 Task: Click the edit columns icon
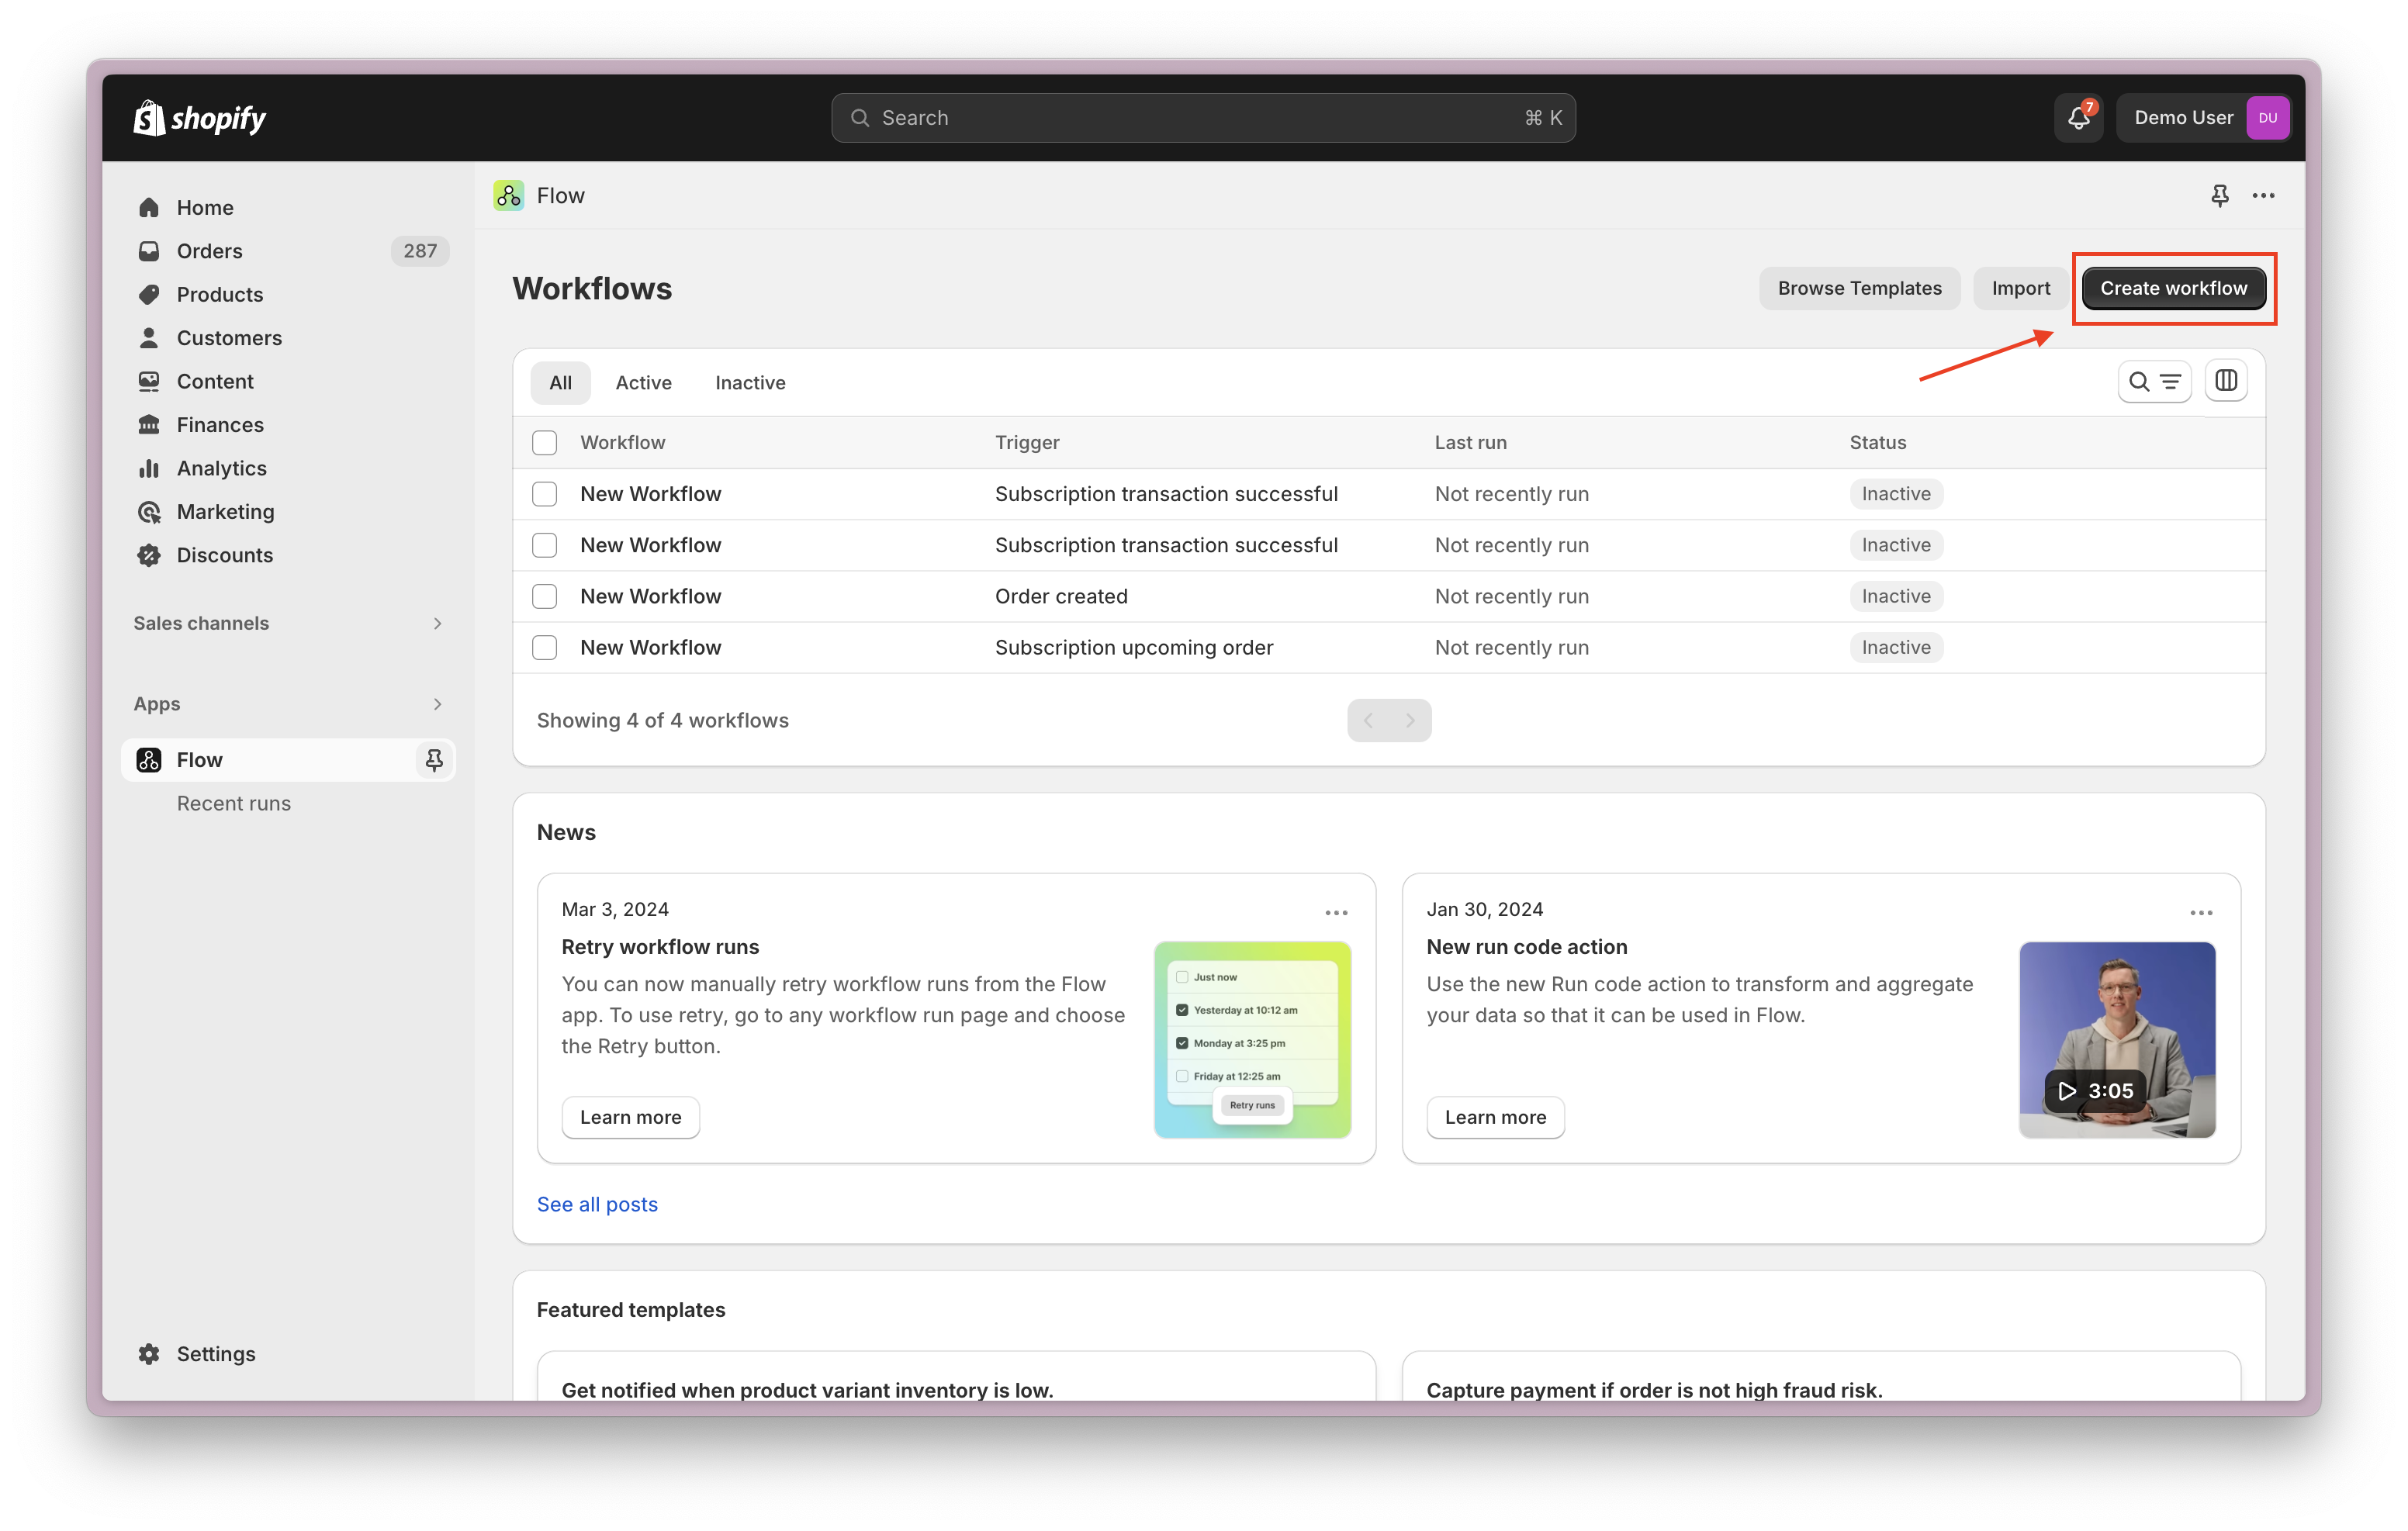point(2226,381)
